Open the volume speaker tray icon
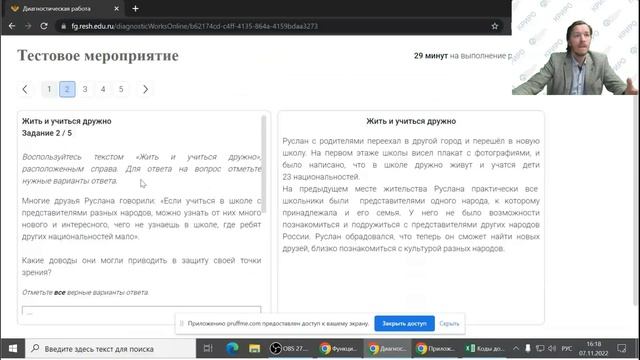 pos(552,349)
